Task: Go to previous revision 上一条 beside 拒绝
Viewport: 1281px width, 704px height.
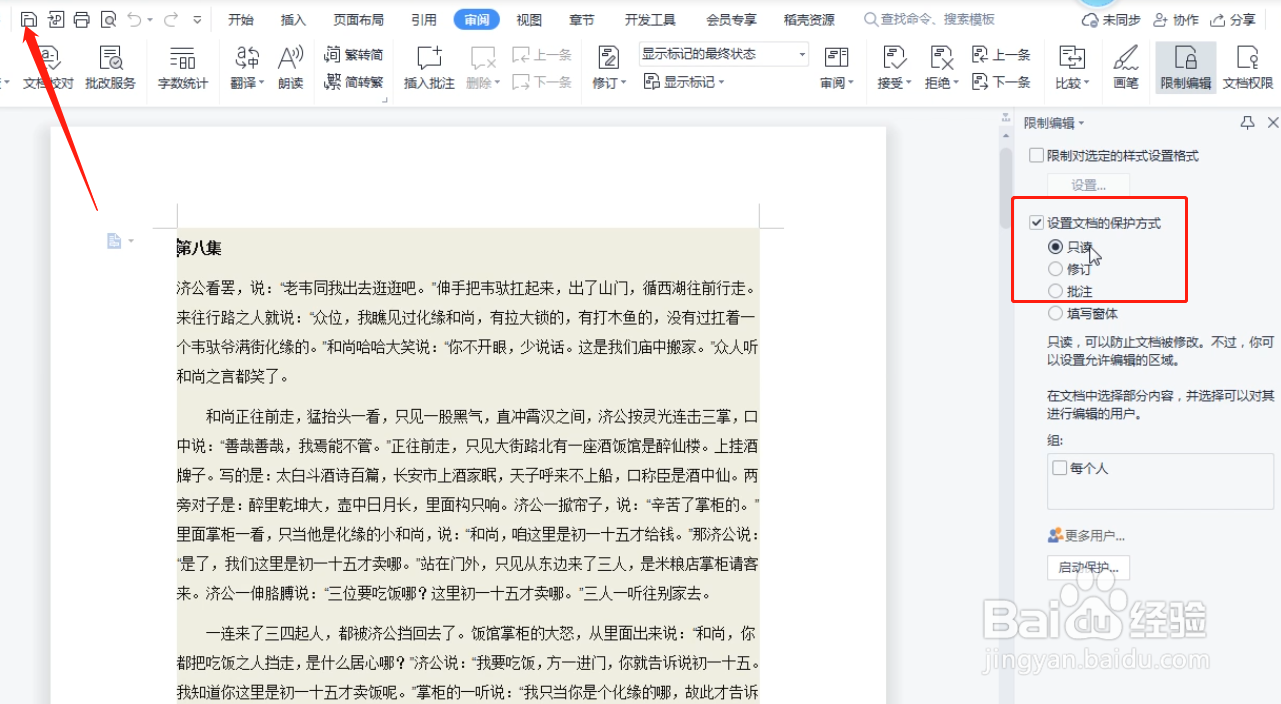Action: [1001, 55]
